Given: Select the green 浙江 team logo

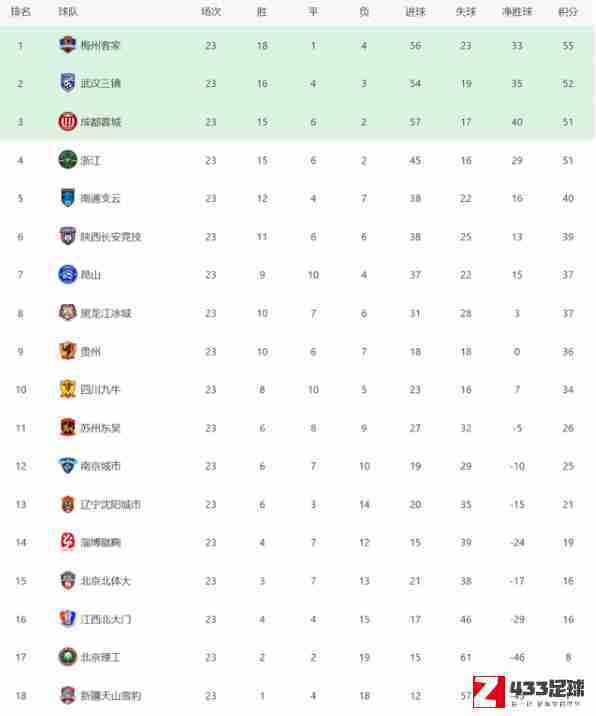Looking at the screenshot, I should (x=68, y=160).
